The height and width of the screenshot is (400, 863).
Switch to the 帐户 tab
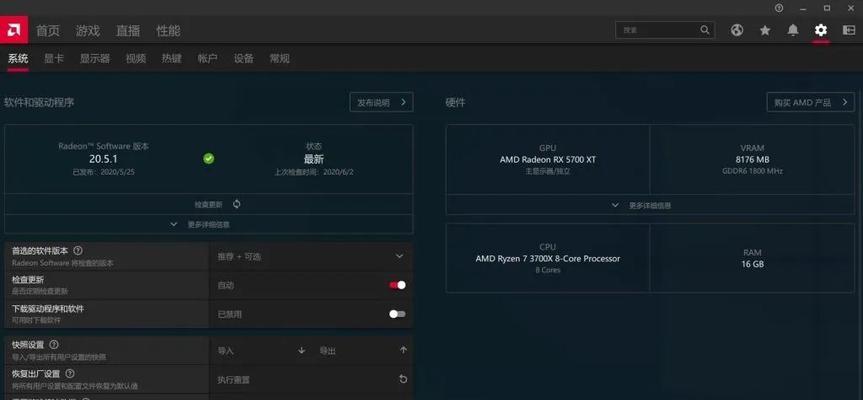(207, 58)
